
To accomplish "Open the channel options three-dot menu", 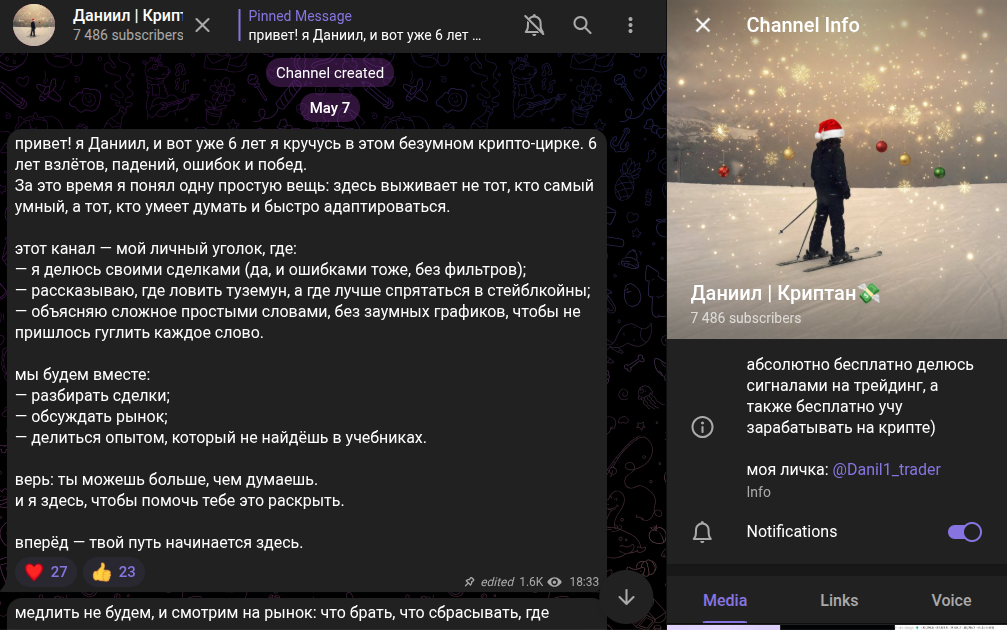I will pos(630,25).
